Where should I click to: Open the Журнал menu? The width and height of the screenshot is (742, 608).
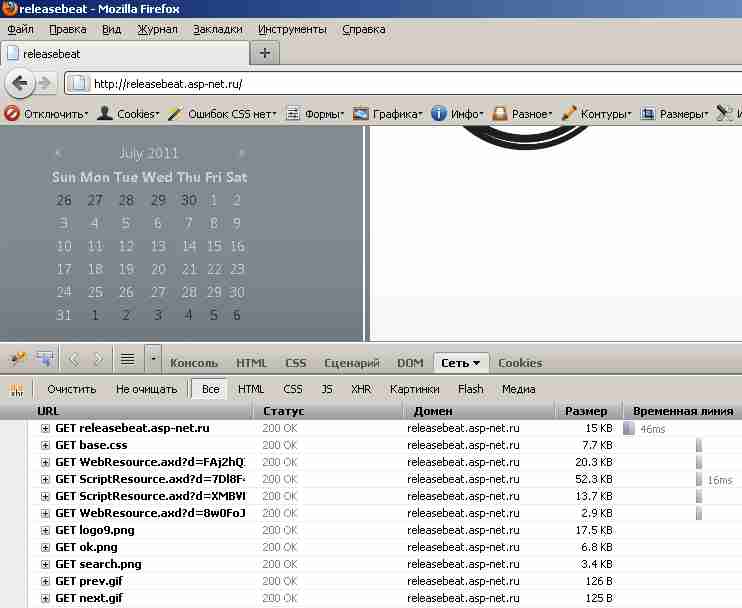click(x=157, y=29)
